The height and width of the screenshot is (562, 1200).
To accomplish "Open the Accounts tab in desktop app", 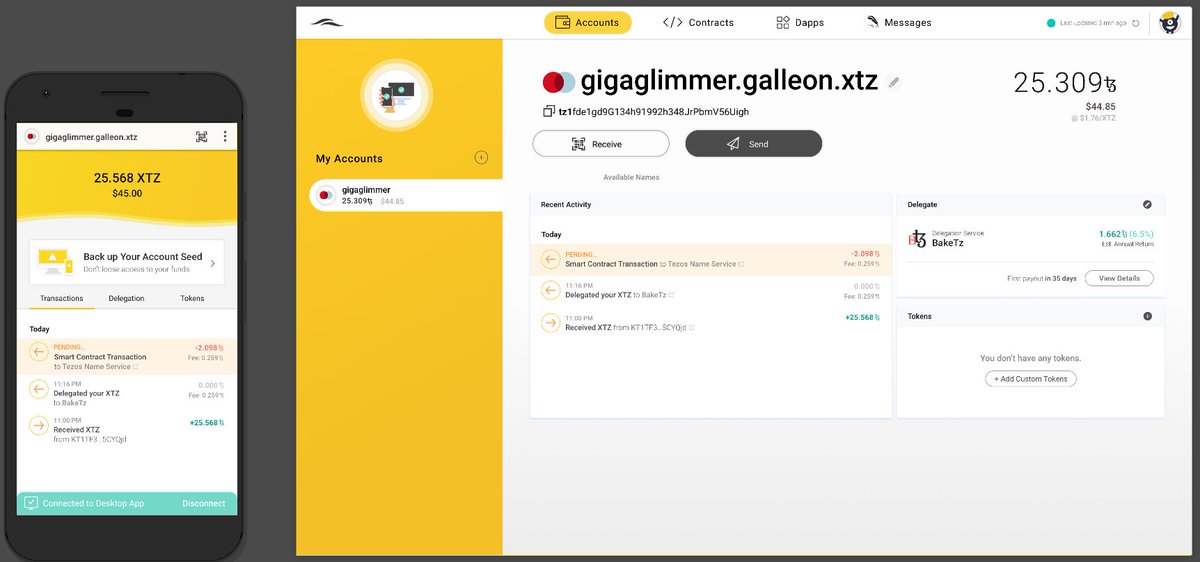I will pos(587,22).
